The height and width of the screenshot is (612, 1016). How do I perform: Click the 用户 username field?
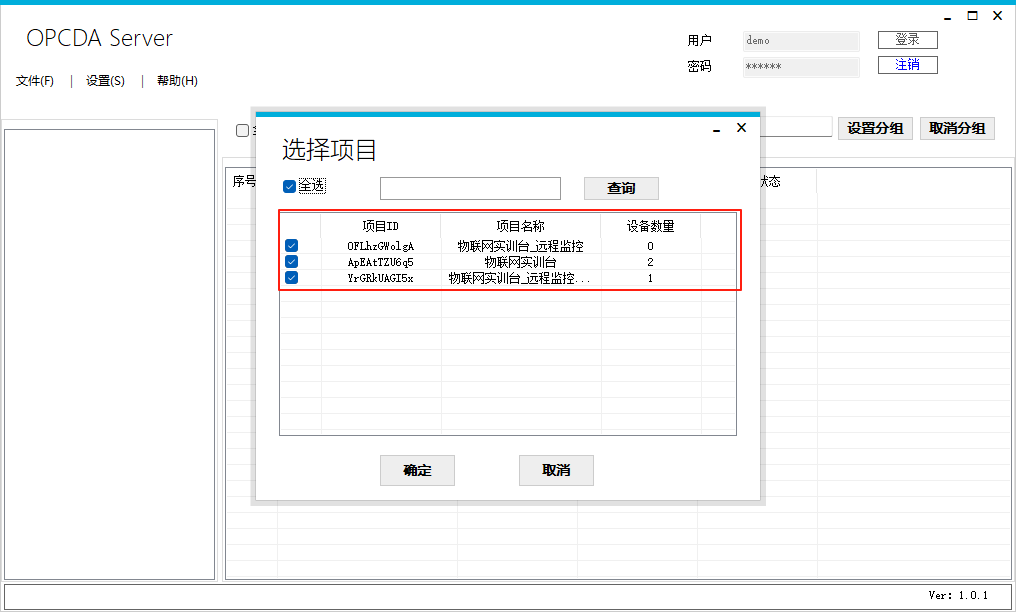pyautogui.click(x=800, y=41)
